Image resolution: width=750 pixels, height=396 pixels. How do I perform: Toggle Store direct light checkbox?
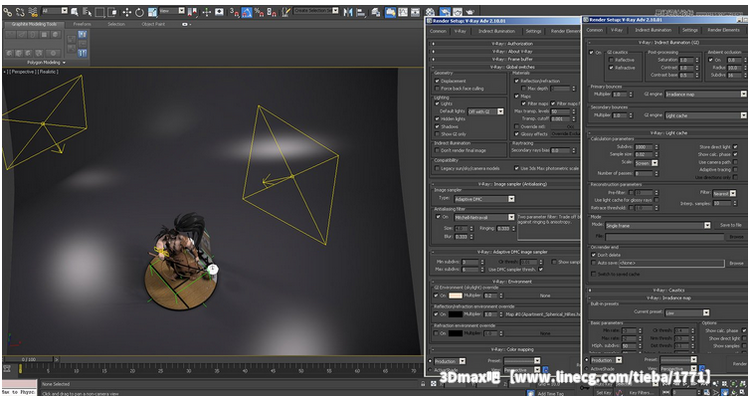[x=735, y=147]
